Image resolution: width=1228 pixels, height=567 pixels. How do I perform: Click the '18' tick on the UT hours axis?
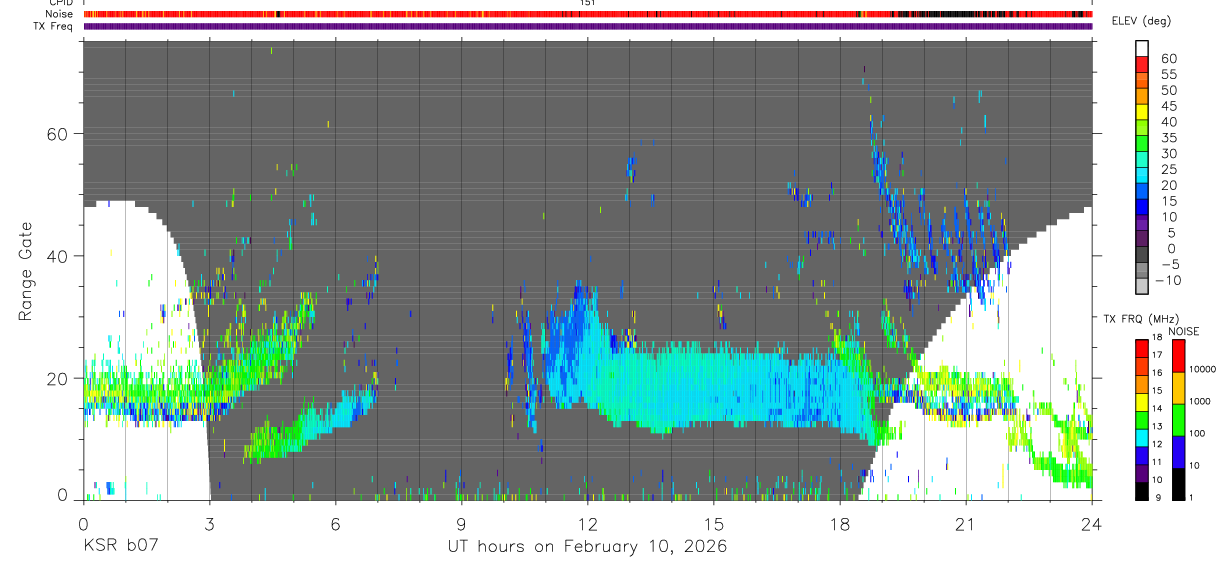(x=840, y=523)
